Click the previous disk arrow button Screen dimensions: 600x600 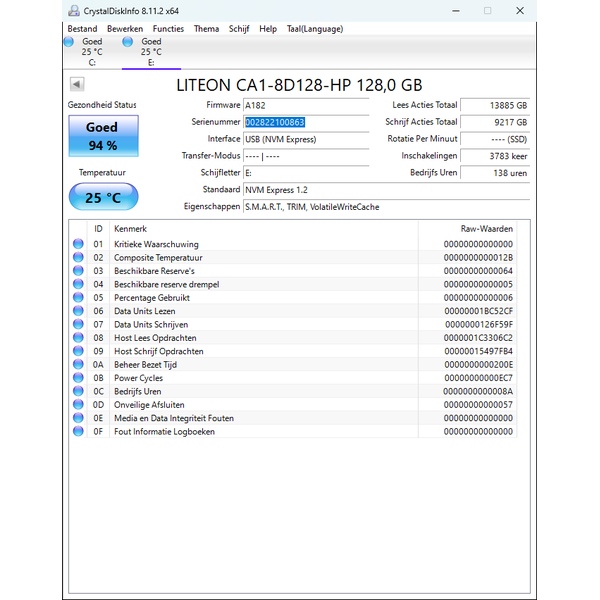(x=77, y=84)
